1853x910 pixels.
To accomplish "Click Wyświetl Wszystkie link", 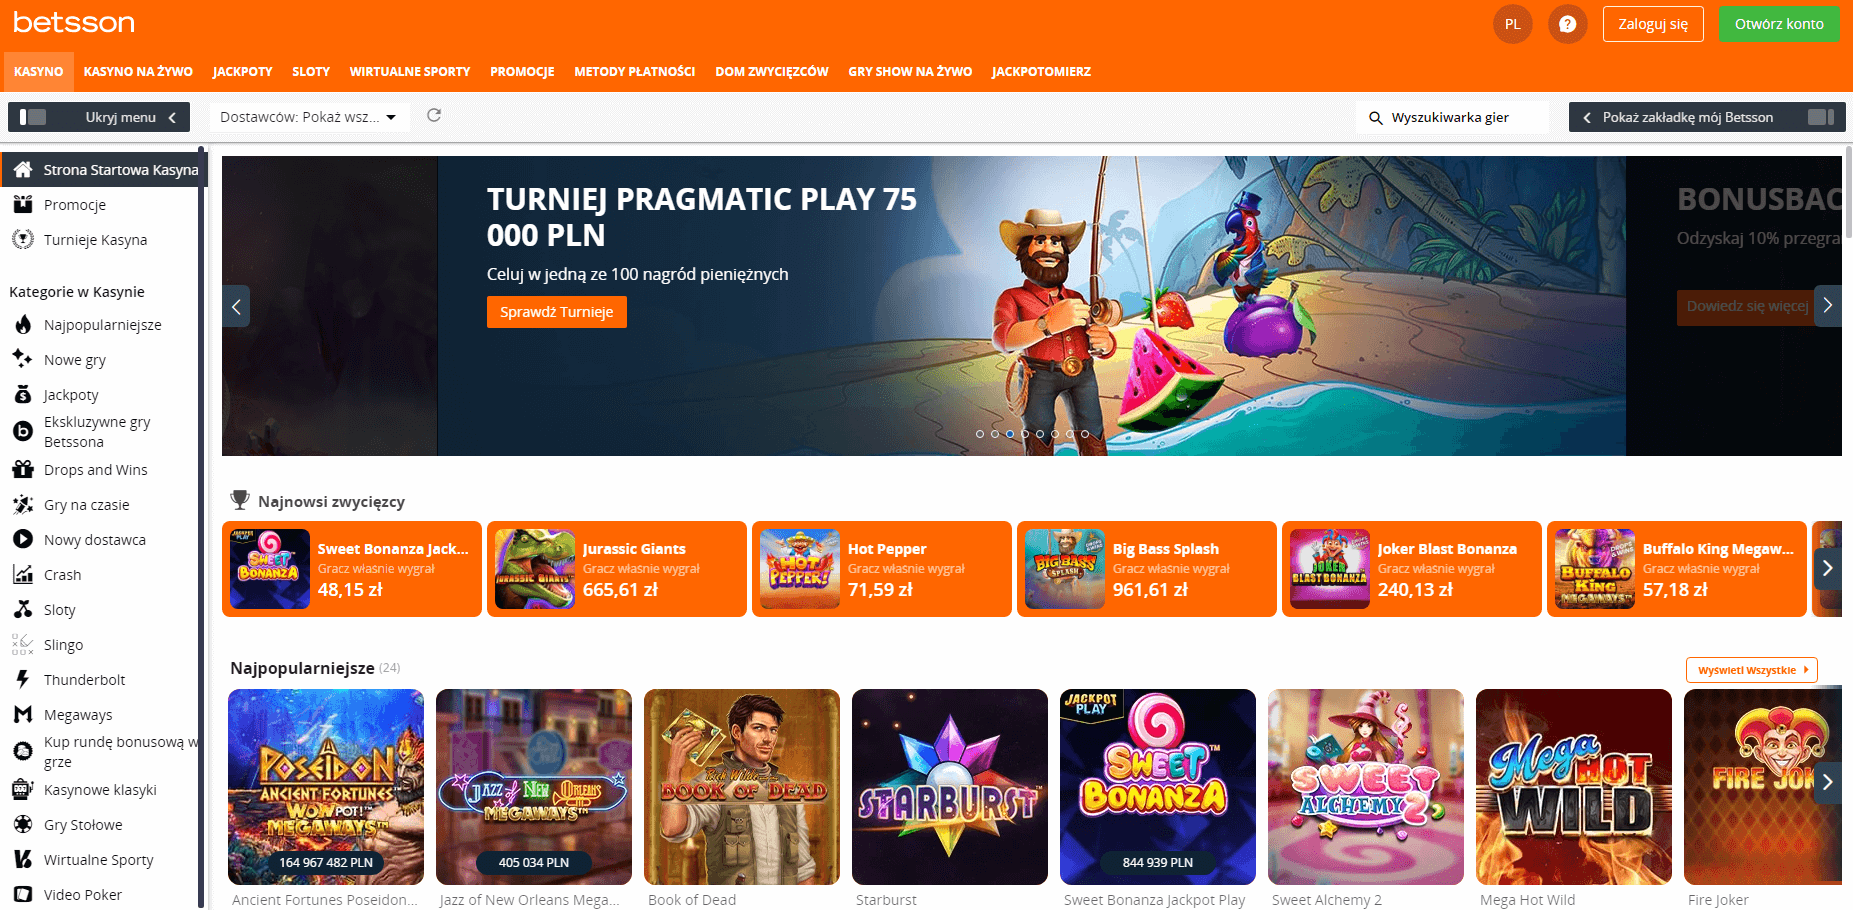I will [1752, 670].
